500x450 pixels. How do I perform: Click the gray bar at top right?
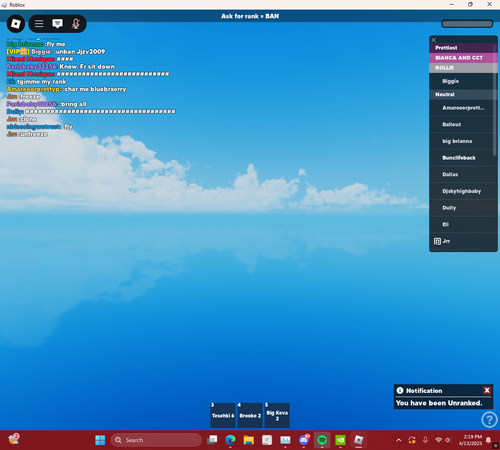[467, 24]
